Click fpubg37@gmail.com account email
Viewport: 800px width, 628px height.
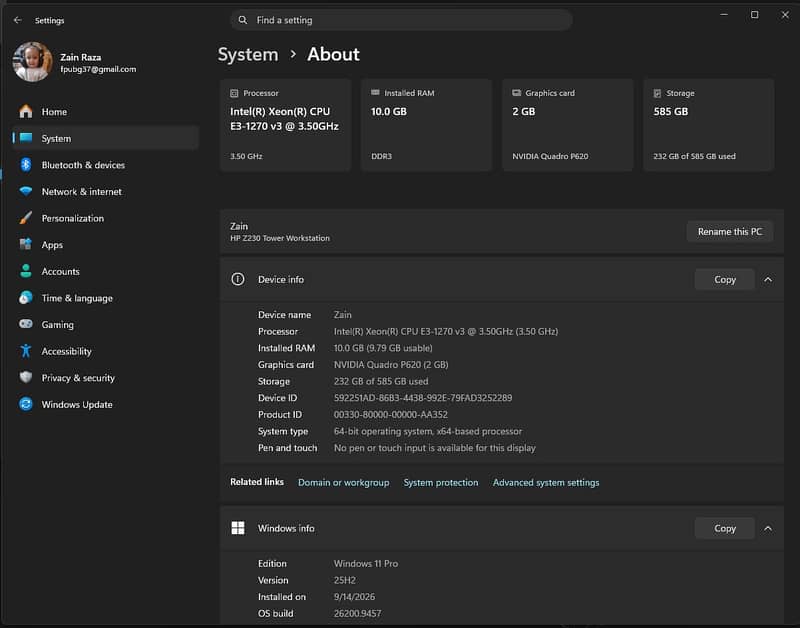pyautogui.click(x=98, y=69)
